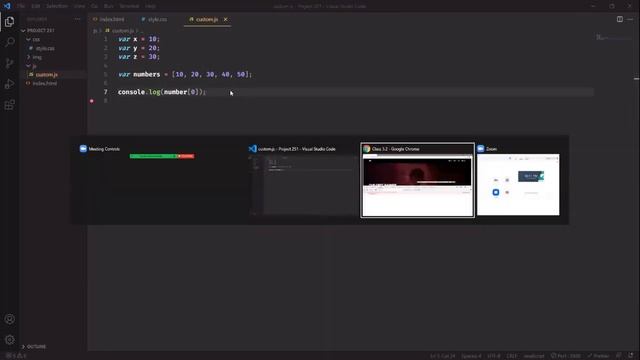The width and height of the screenshot is (640, 360).
Task: Click the Spaces: 4 indentation status item
Action: 471,356
